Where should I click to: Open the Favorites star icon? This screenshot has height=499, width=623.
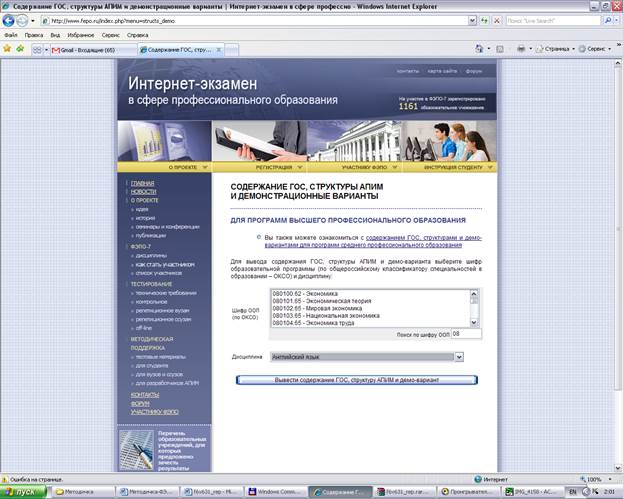(x=9, y=48)
